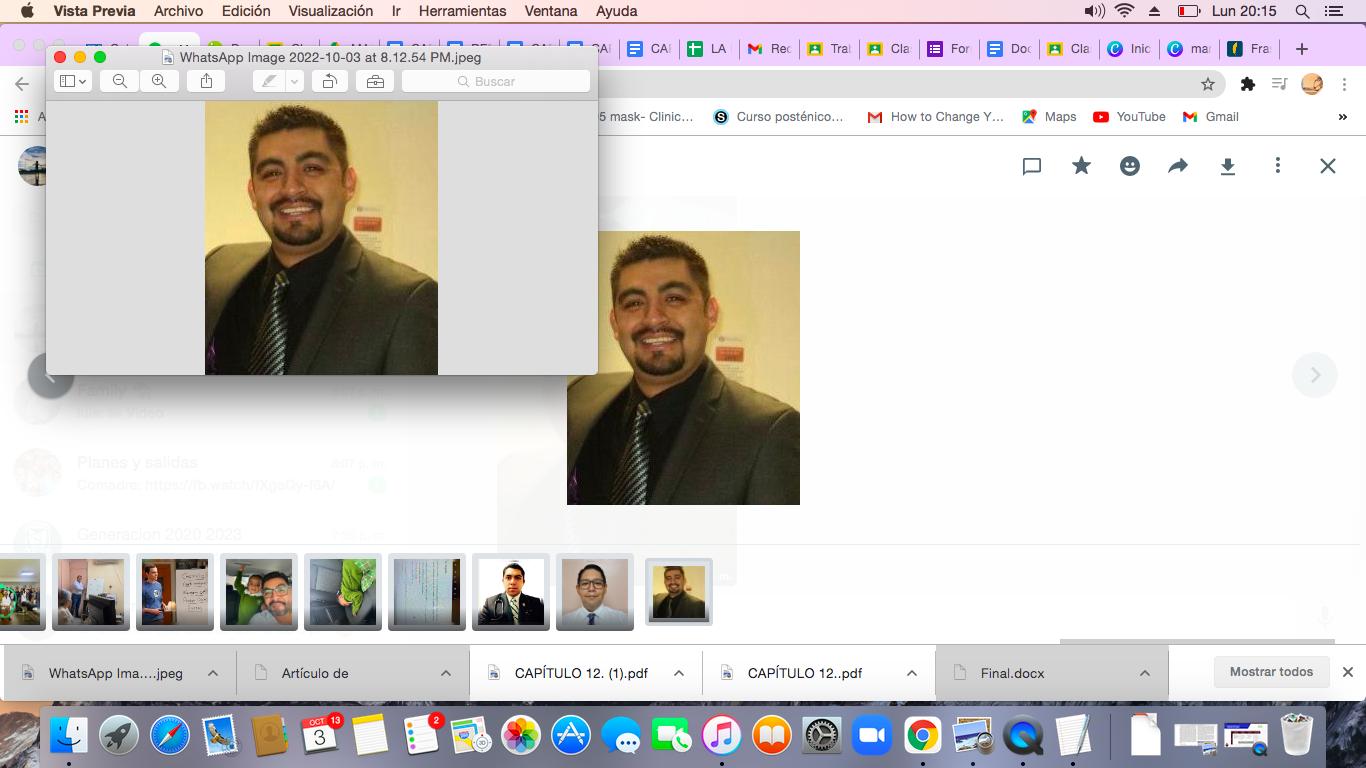Download the image from the viewer
Screen dimensions: 1366x768
pyautogui.click(x=1228, y=166)
